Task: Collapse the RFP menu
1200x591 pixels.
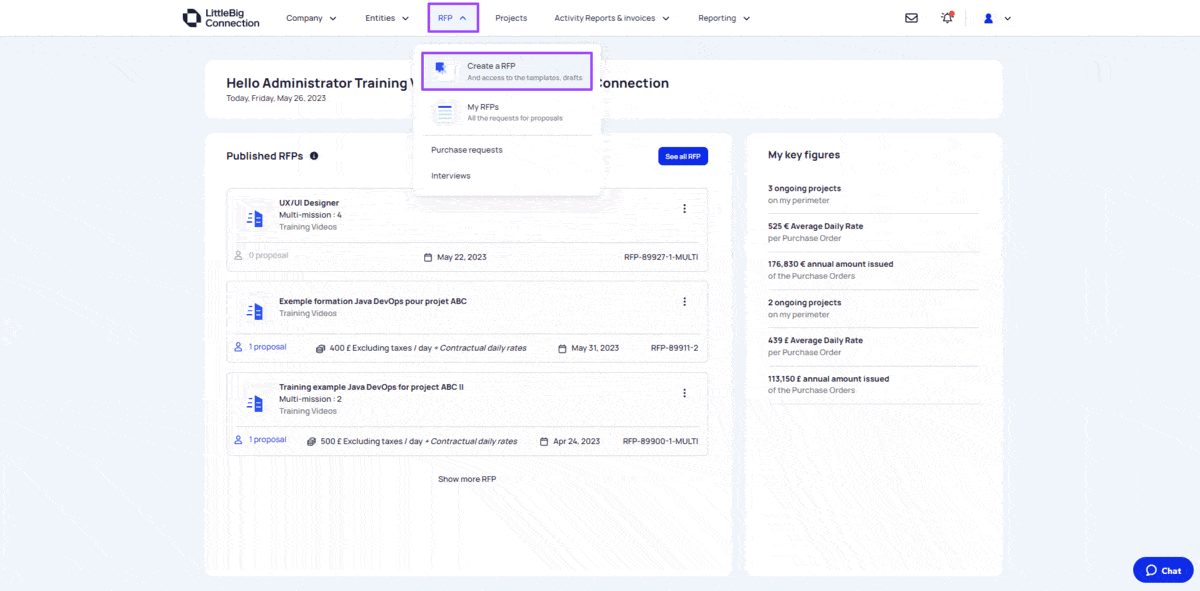Action: 453,18
